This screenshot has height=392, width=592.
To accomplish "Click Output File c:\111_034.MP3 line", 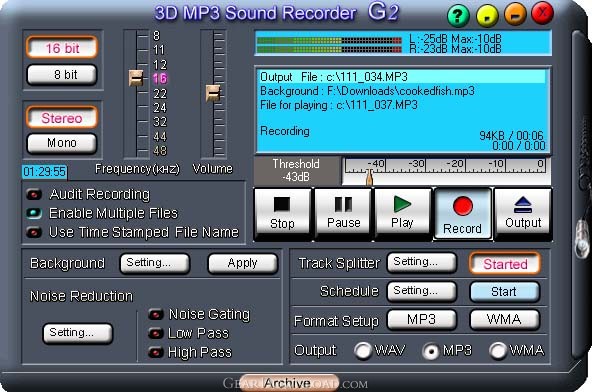I will point(402,77).
